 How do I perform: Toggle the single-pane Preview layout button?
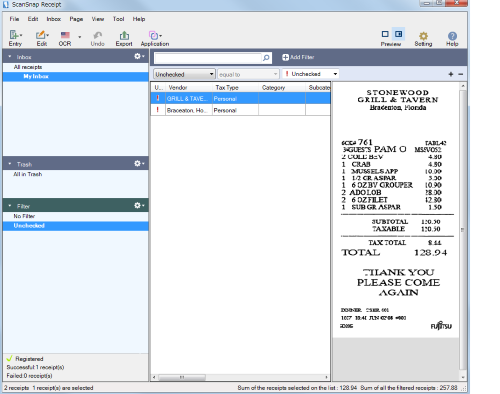[385, 34]
